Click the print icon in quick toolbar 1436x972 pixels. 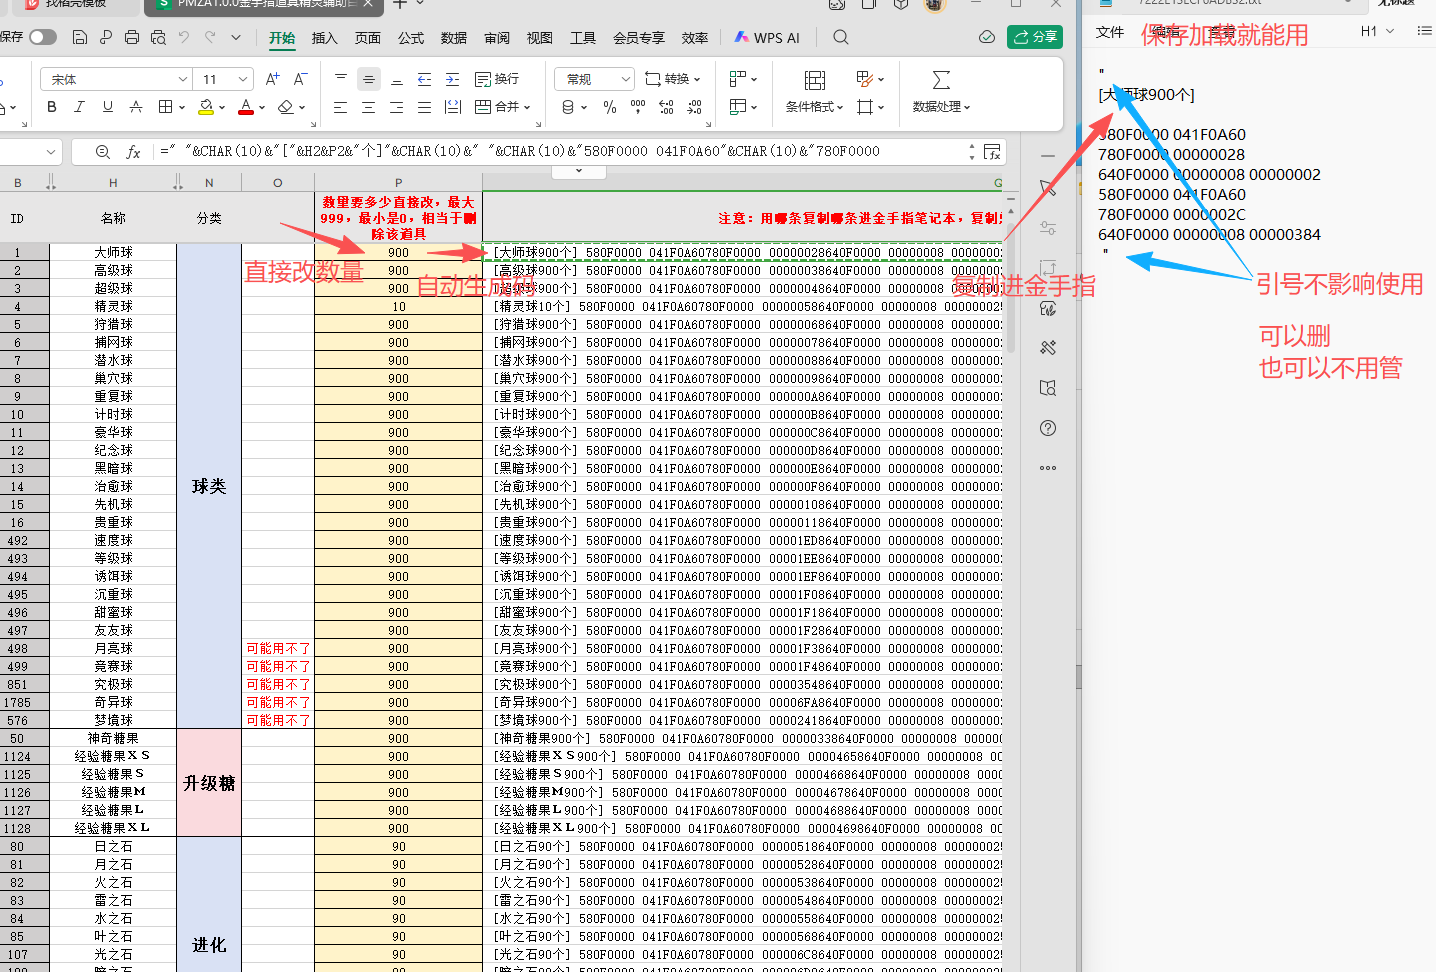(x=132, y=37)
